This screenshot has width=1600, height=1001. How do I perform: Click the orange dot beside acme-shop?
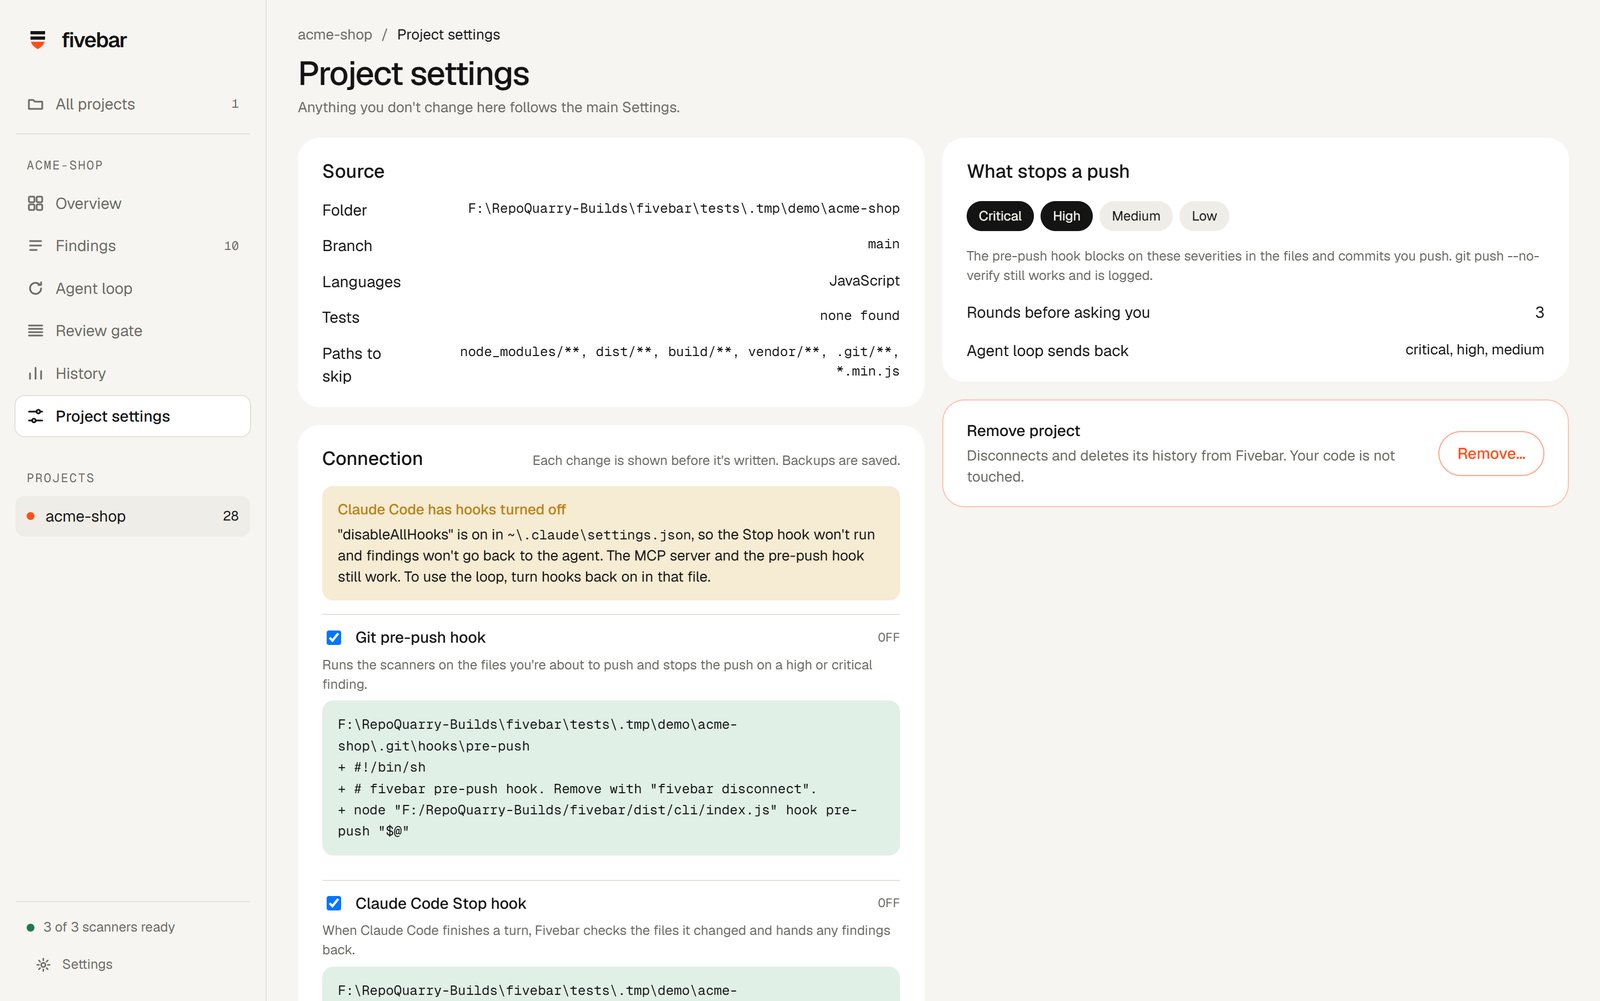click(30, 517)
